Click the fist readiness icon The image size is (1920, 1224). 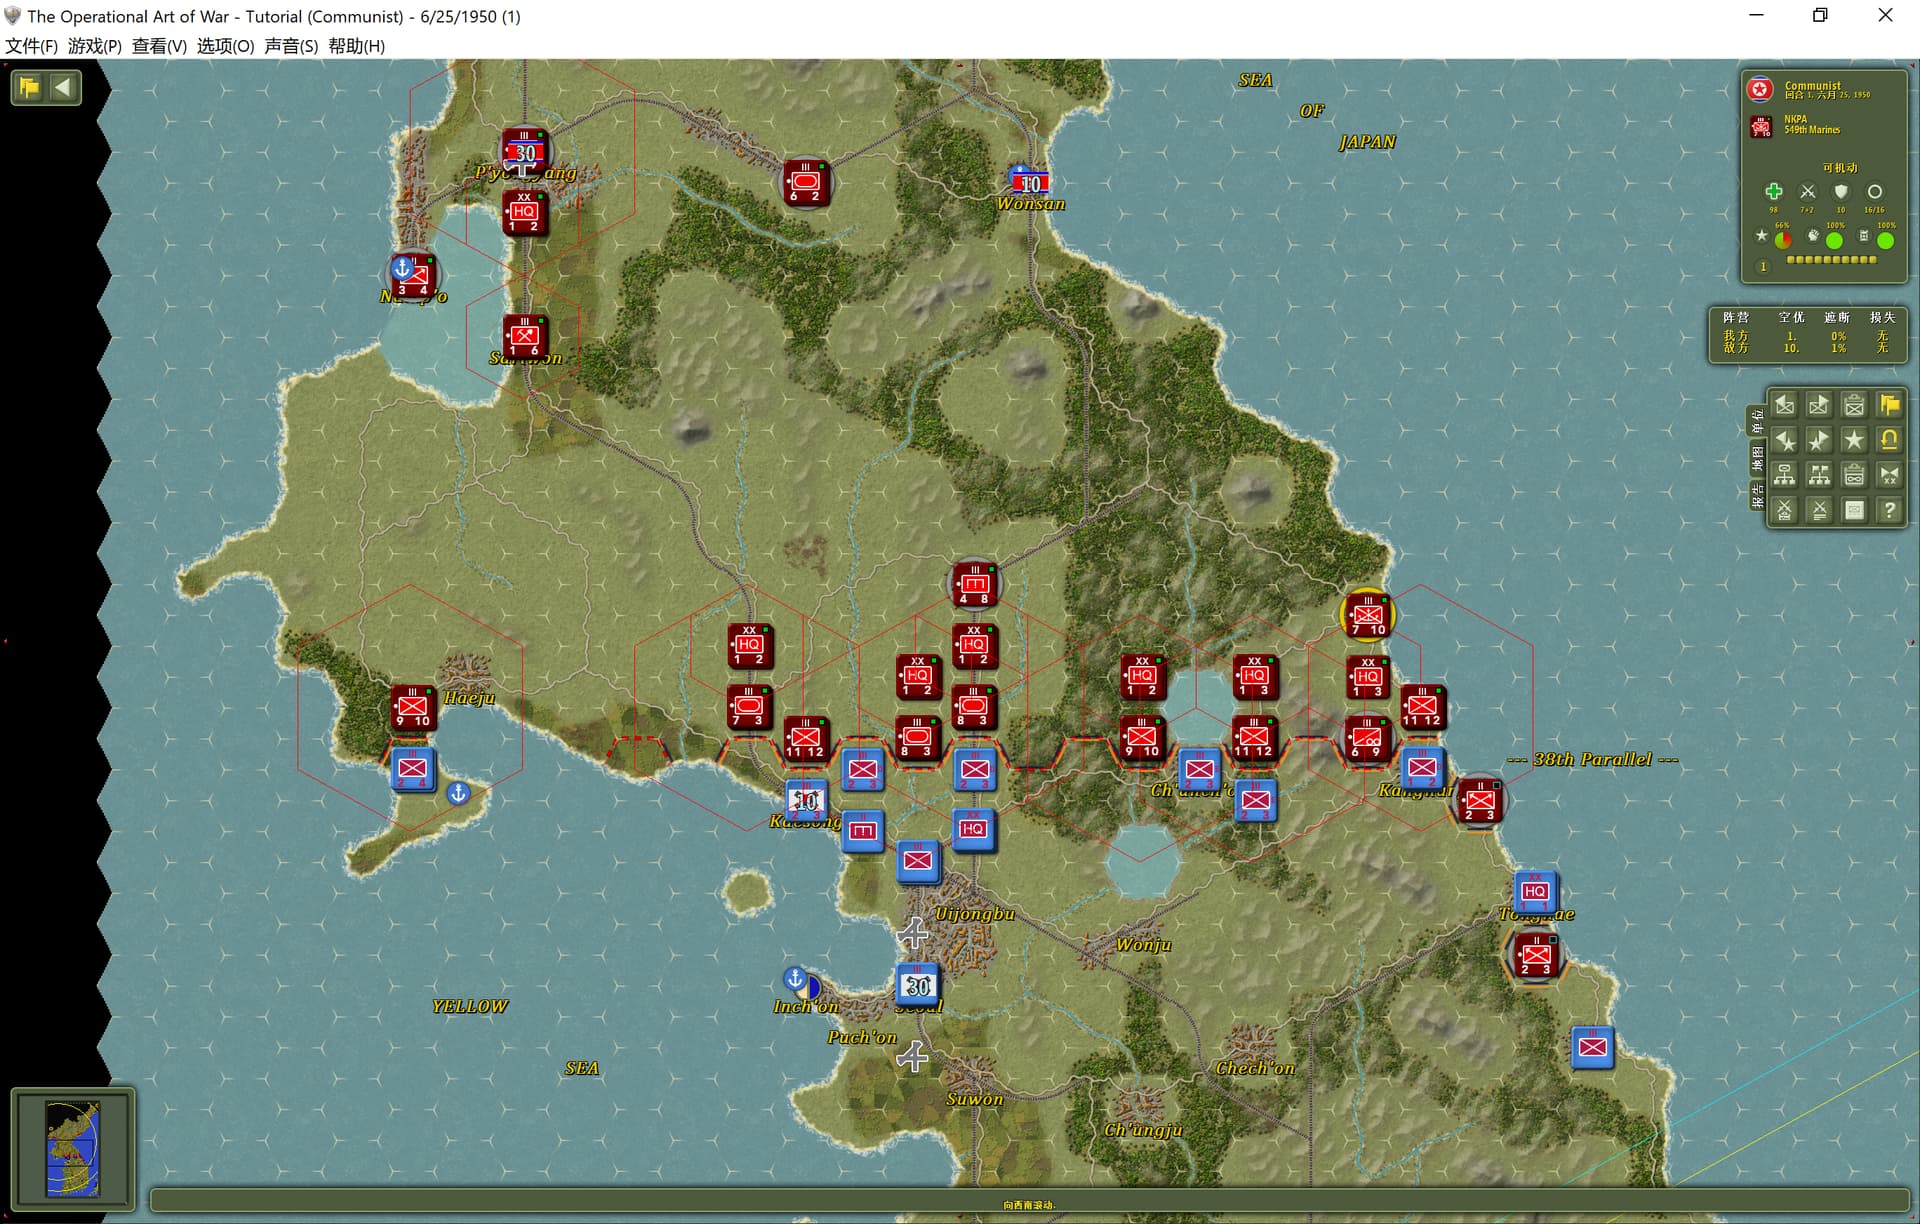pos(1813,236)
